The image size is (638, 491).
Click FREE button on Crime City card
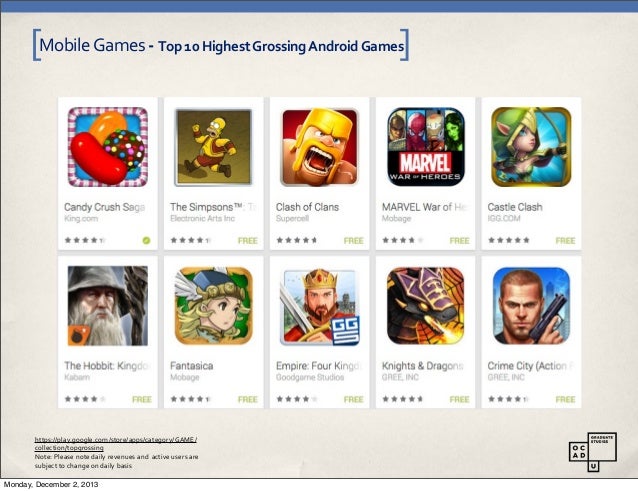[565, 399]
